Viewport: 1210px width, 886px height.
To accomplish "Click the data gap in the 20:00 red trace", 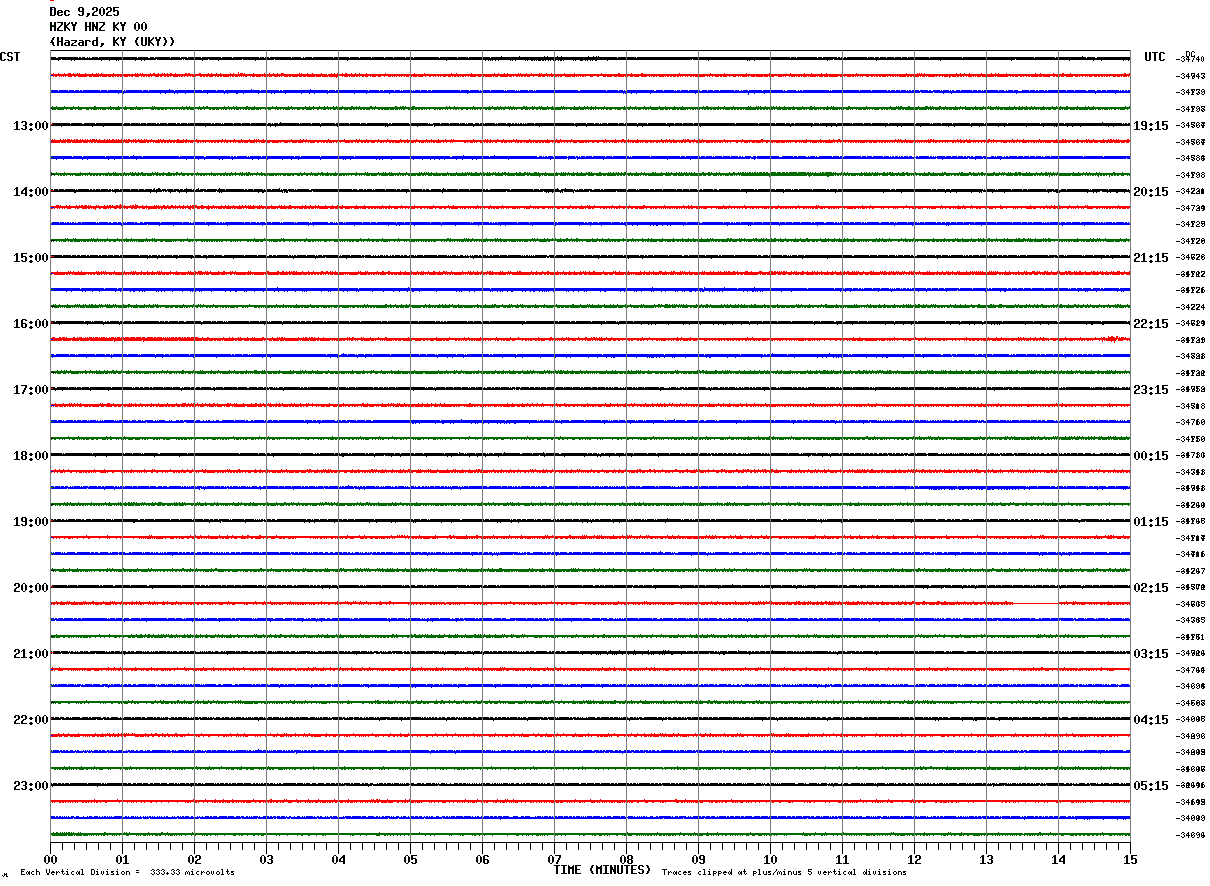I will pyautogui.click(x=1036, y=604).
